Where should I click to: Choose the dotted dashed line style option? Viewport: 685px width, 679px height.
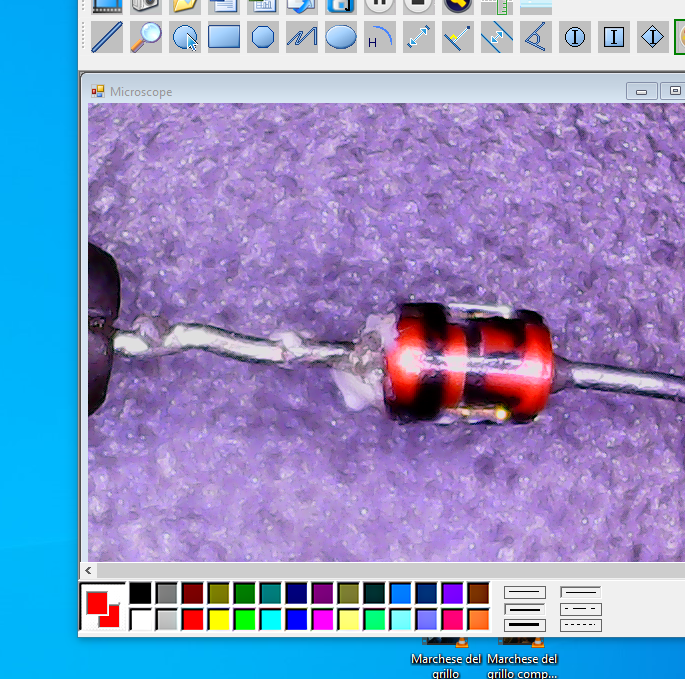pos(581,625)
